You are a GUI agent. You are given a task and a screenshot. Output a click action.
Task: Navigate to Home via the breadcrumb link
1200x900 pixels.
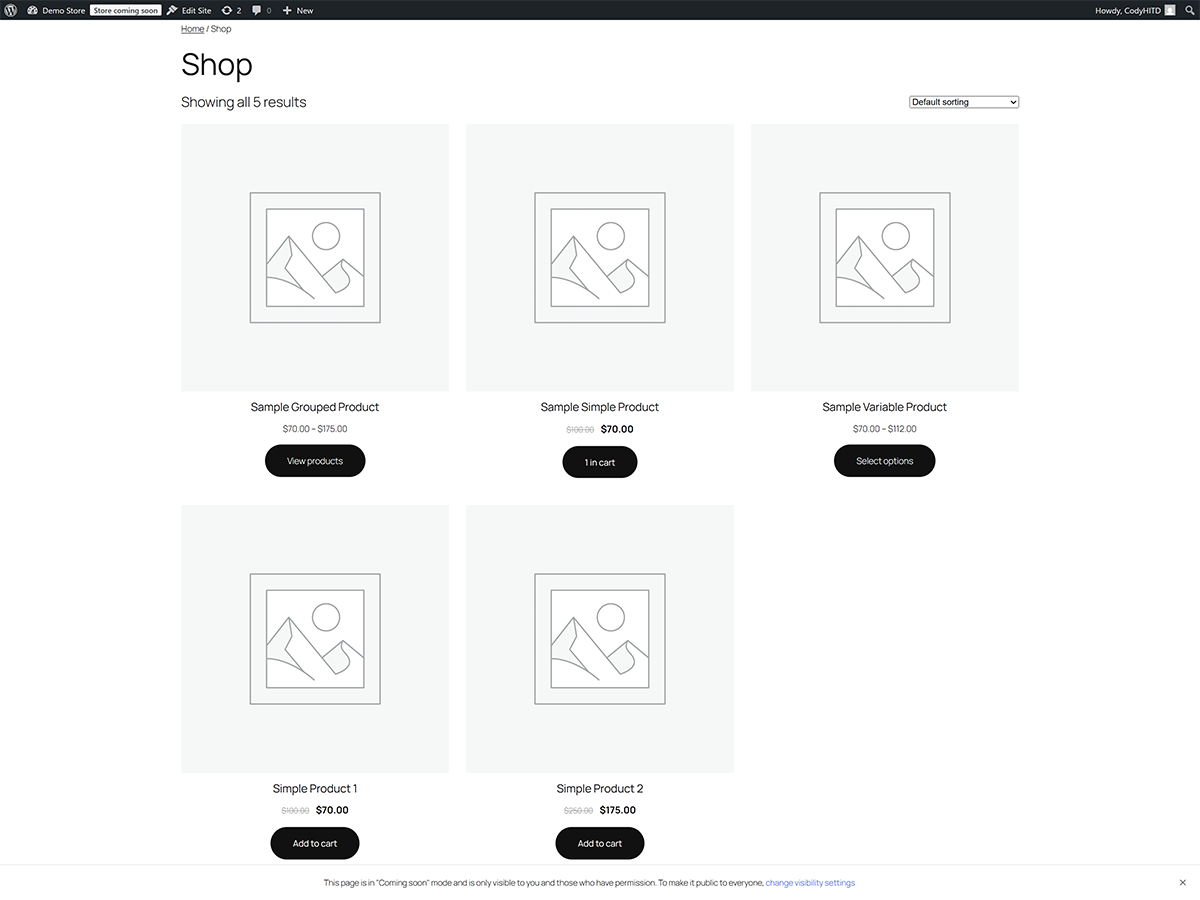point(191,28)
